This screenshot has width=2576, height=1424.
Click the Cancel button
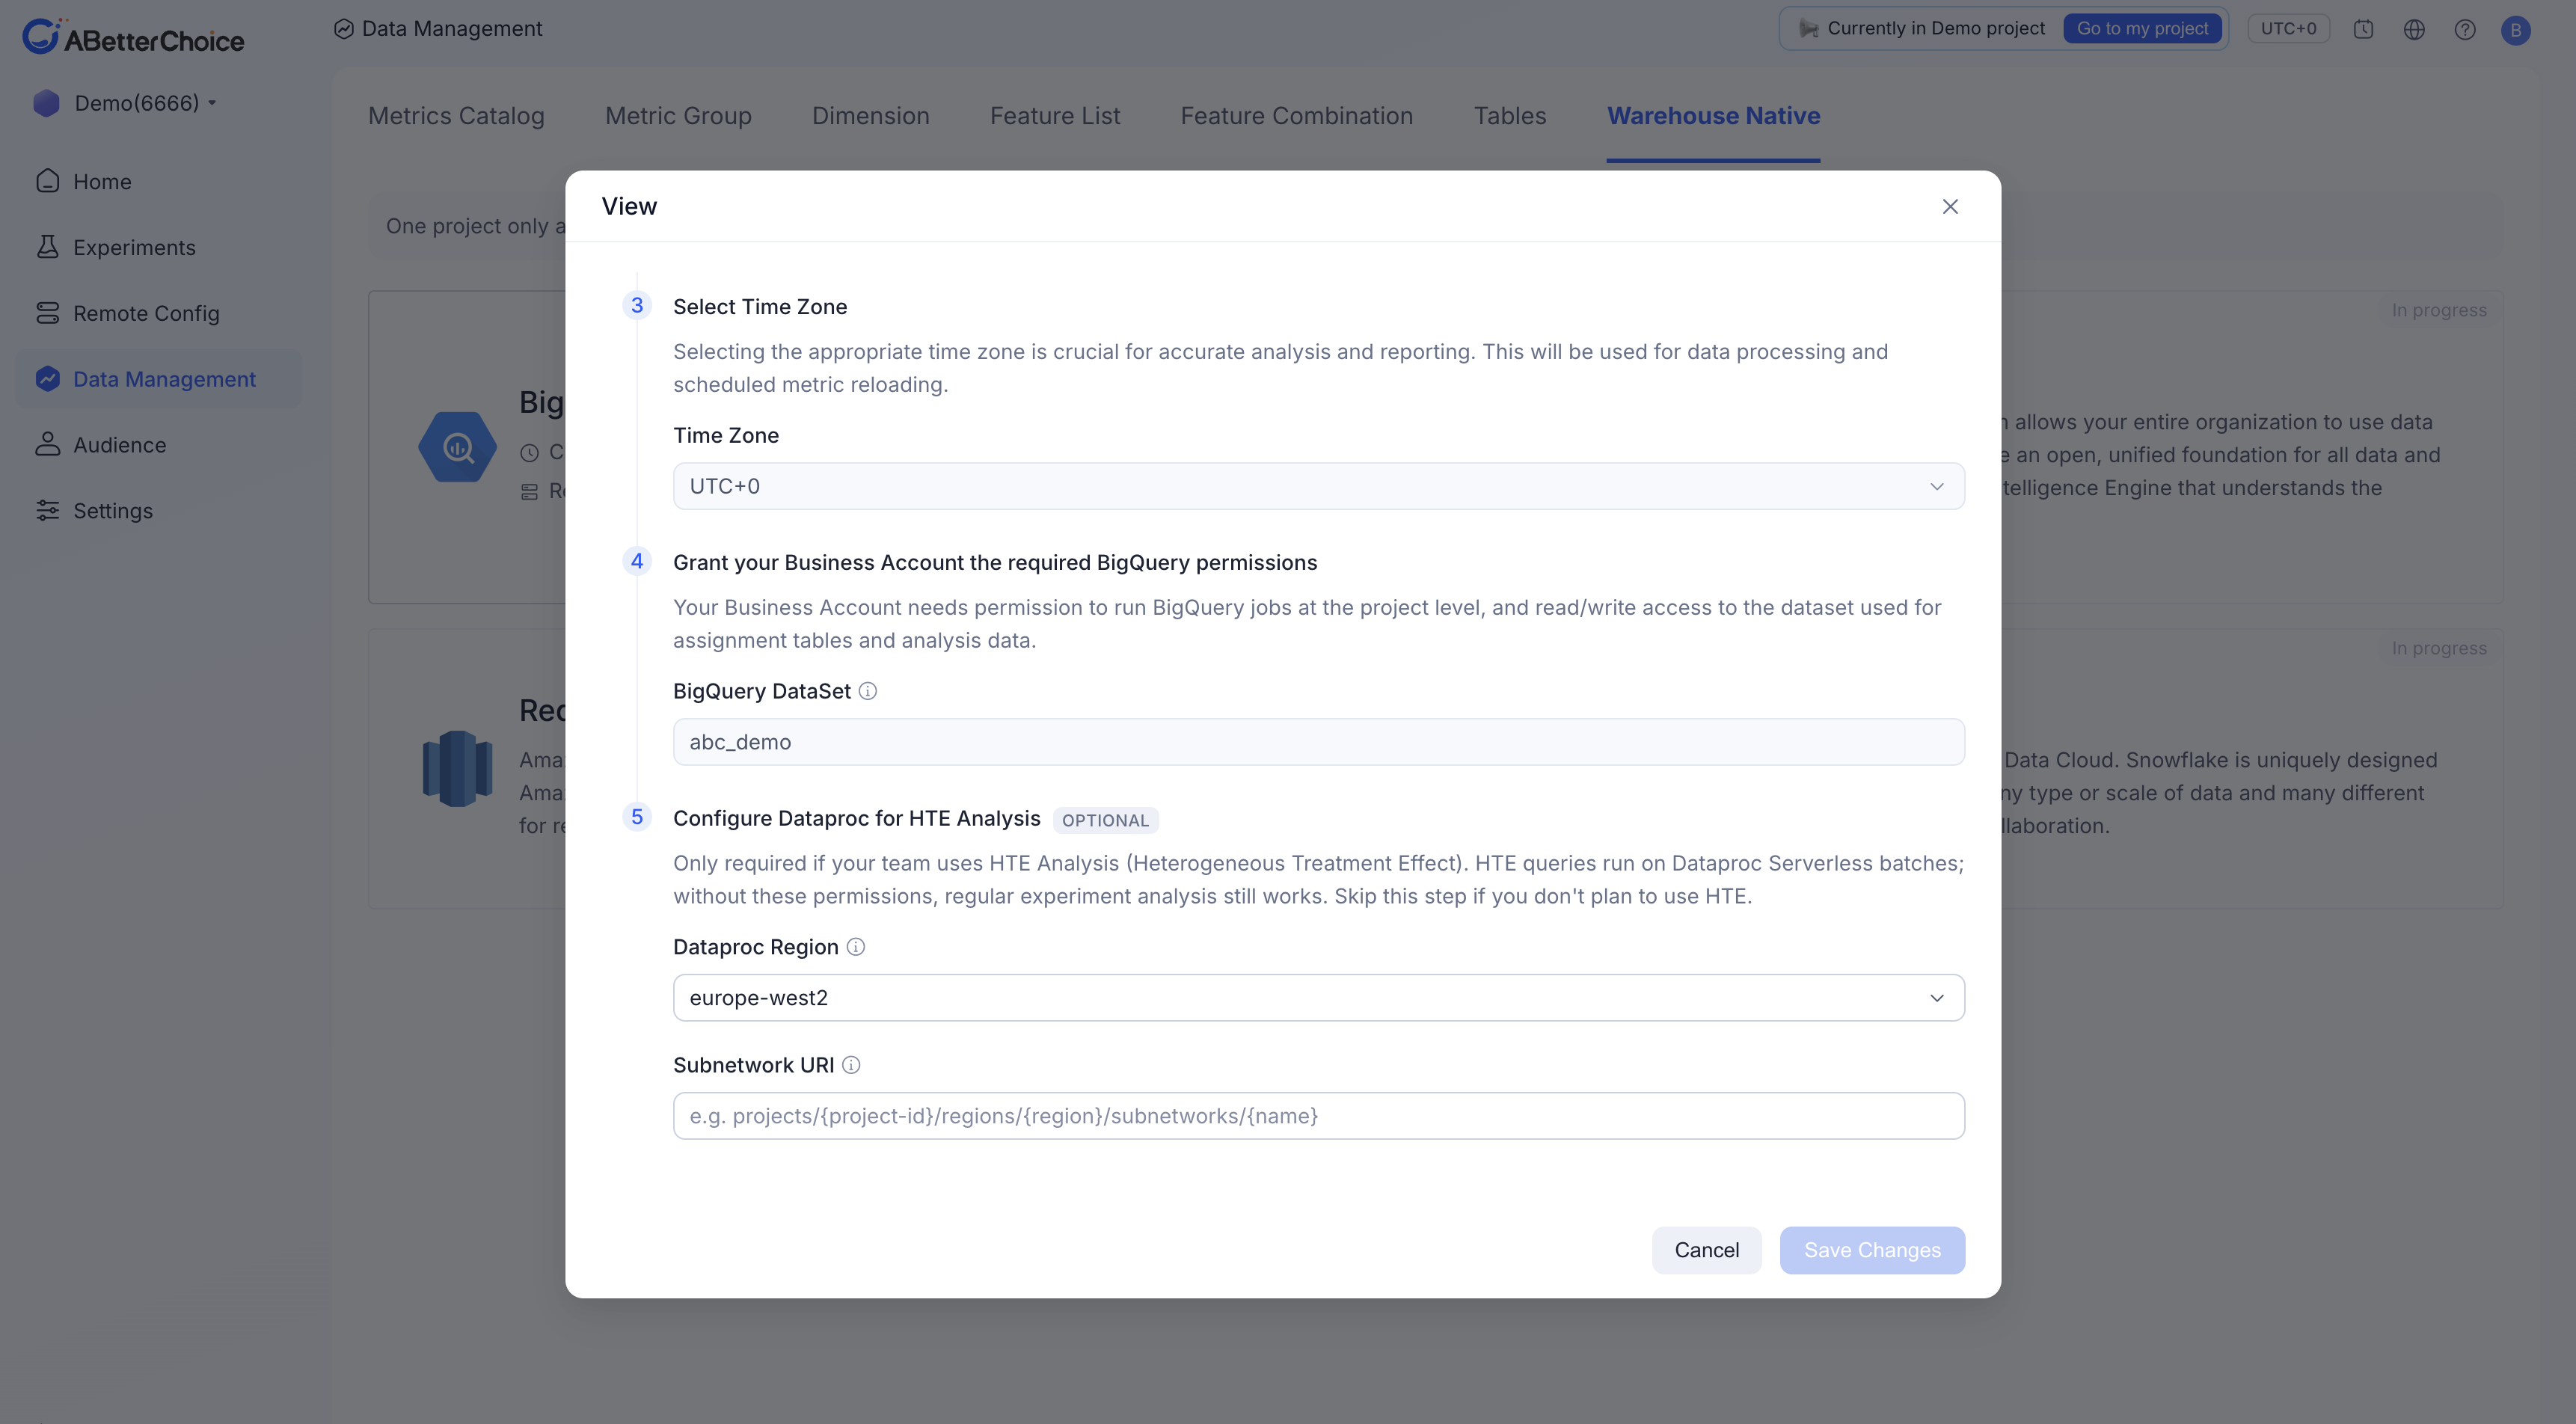1706,1250
